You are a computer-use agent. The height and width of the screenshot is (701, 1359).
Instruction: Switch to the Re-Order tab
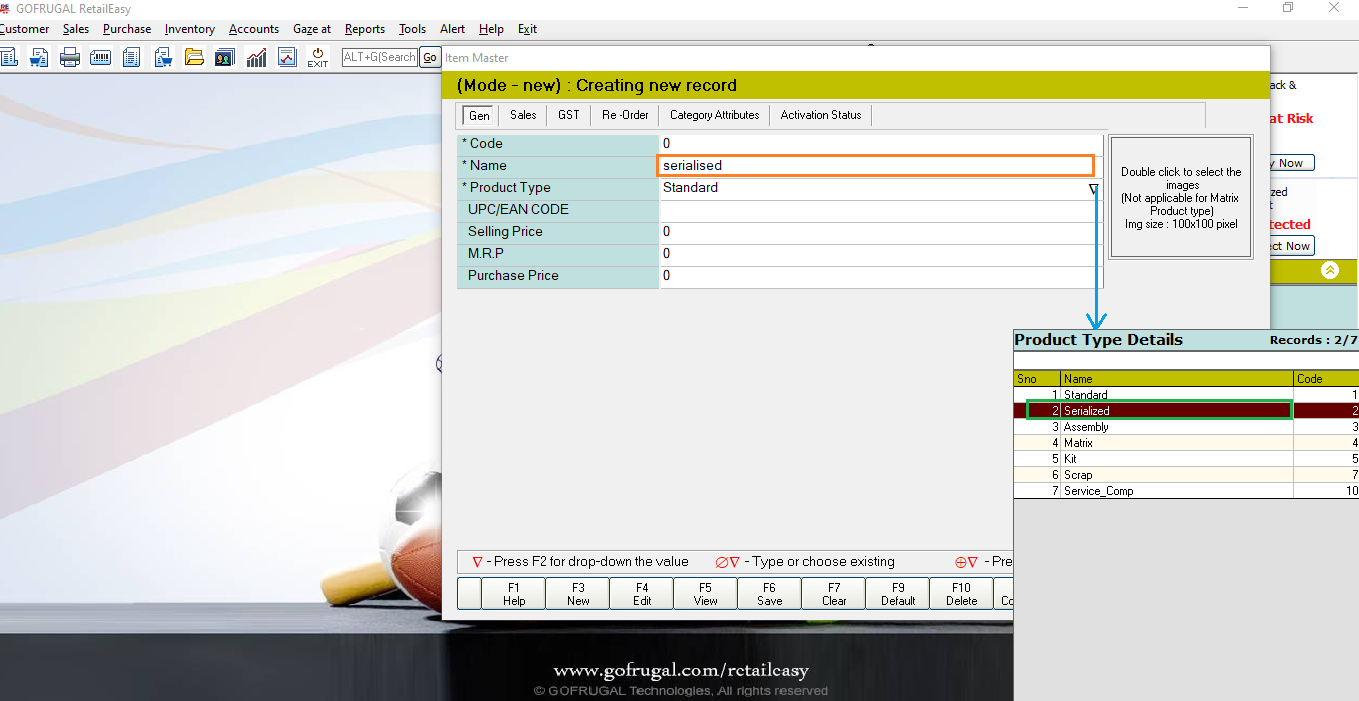(x=625, y=115)
